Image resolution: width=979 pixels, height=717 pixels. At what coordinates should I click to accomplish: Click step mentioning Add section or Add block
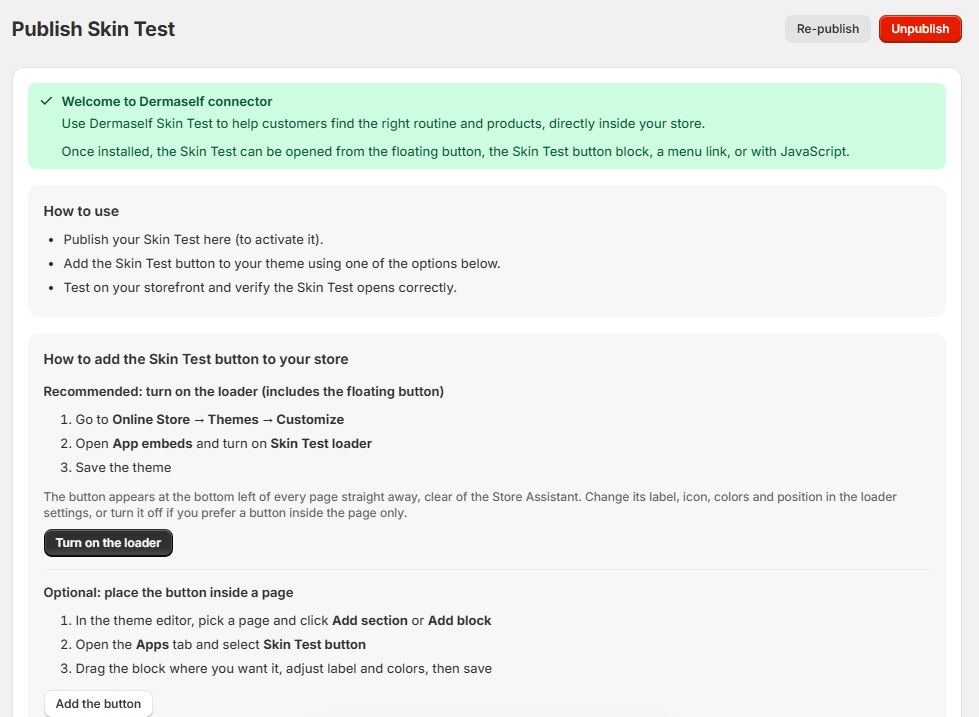(x=283, y=621)
